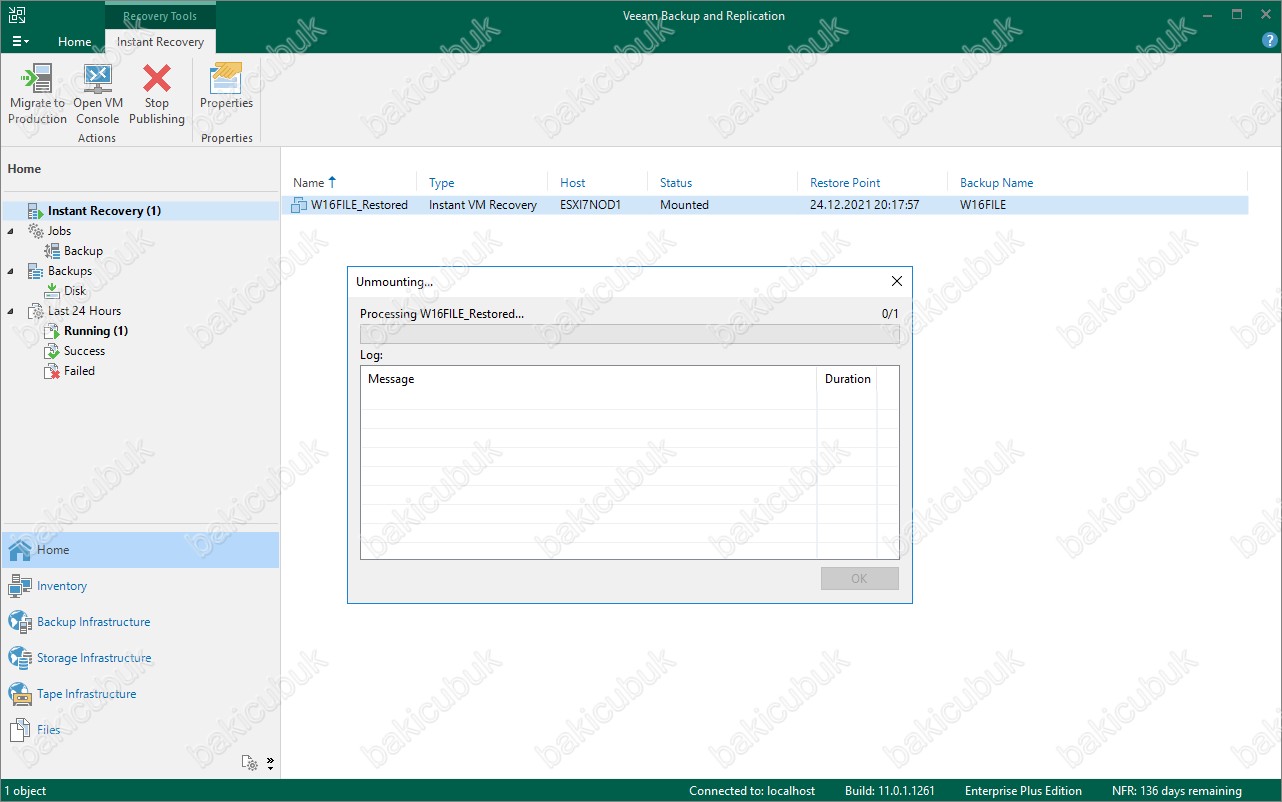Select the Failed sessions node
Viewport: 1282px width, 802px height.
click(79, 371)
